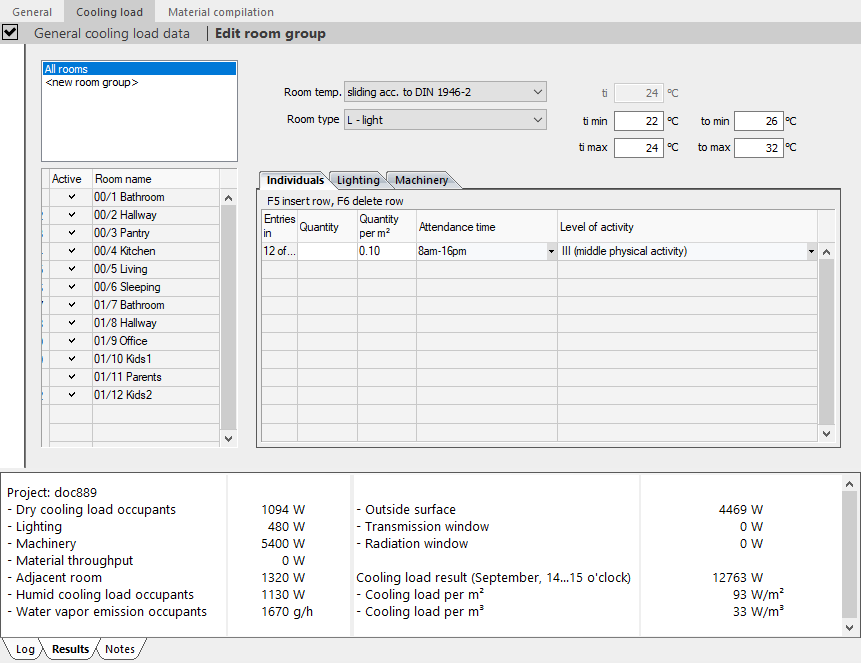Image resolution: width=861 pixels, height=663 pixels.
Task: Click the results panel scroll down arrow
Action: coord(849,627)
